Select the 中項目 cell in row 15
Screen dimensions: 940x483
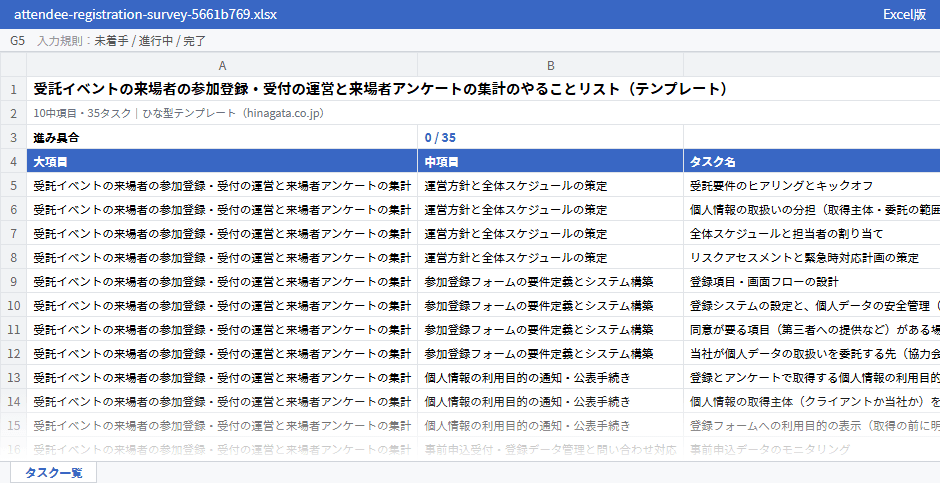550,425
